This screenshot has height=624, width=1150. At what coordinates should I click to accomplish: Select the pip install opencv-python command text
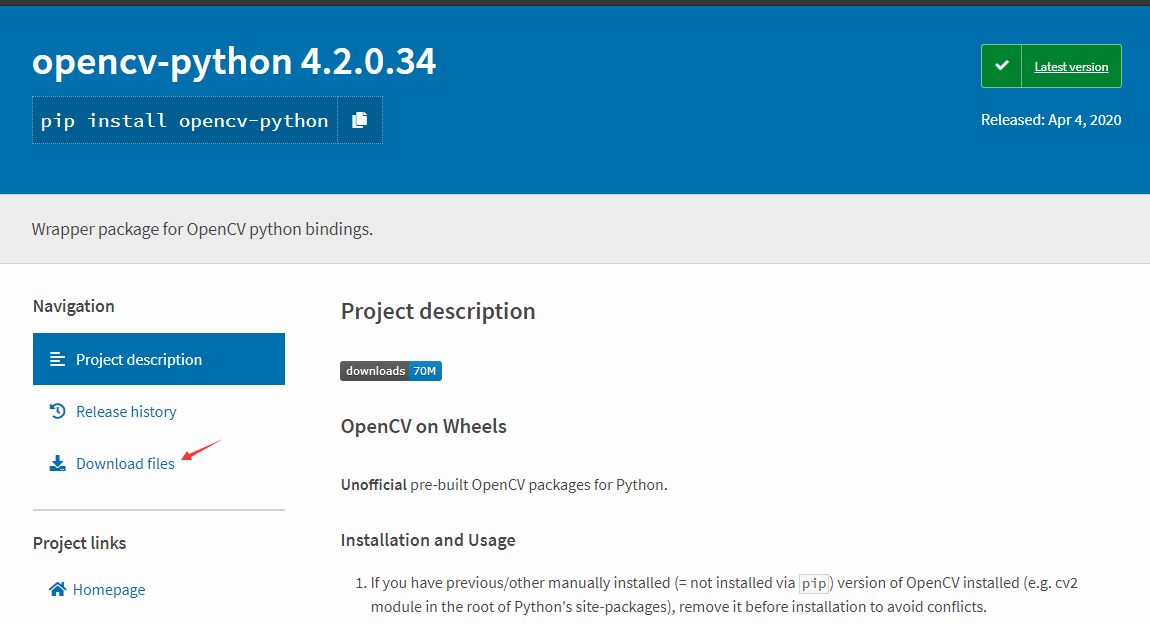point(185,120)
